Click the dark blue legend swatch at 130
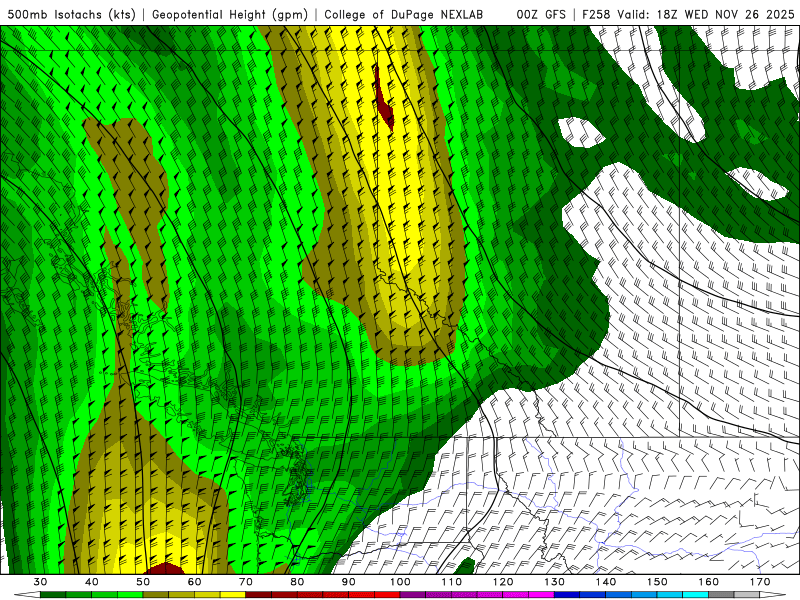 click(567, 595)
